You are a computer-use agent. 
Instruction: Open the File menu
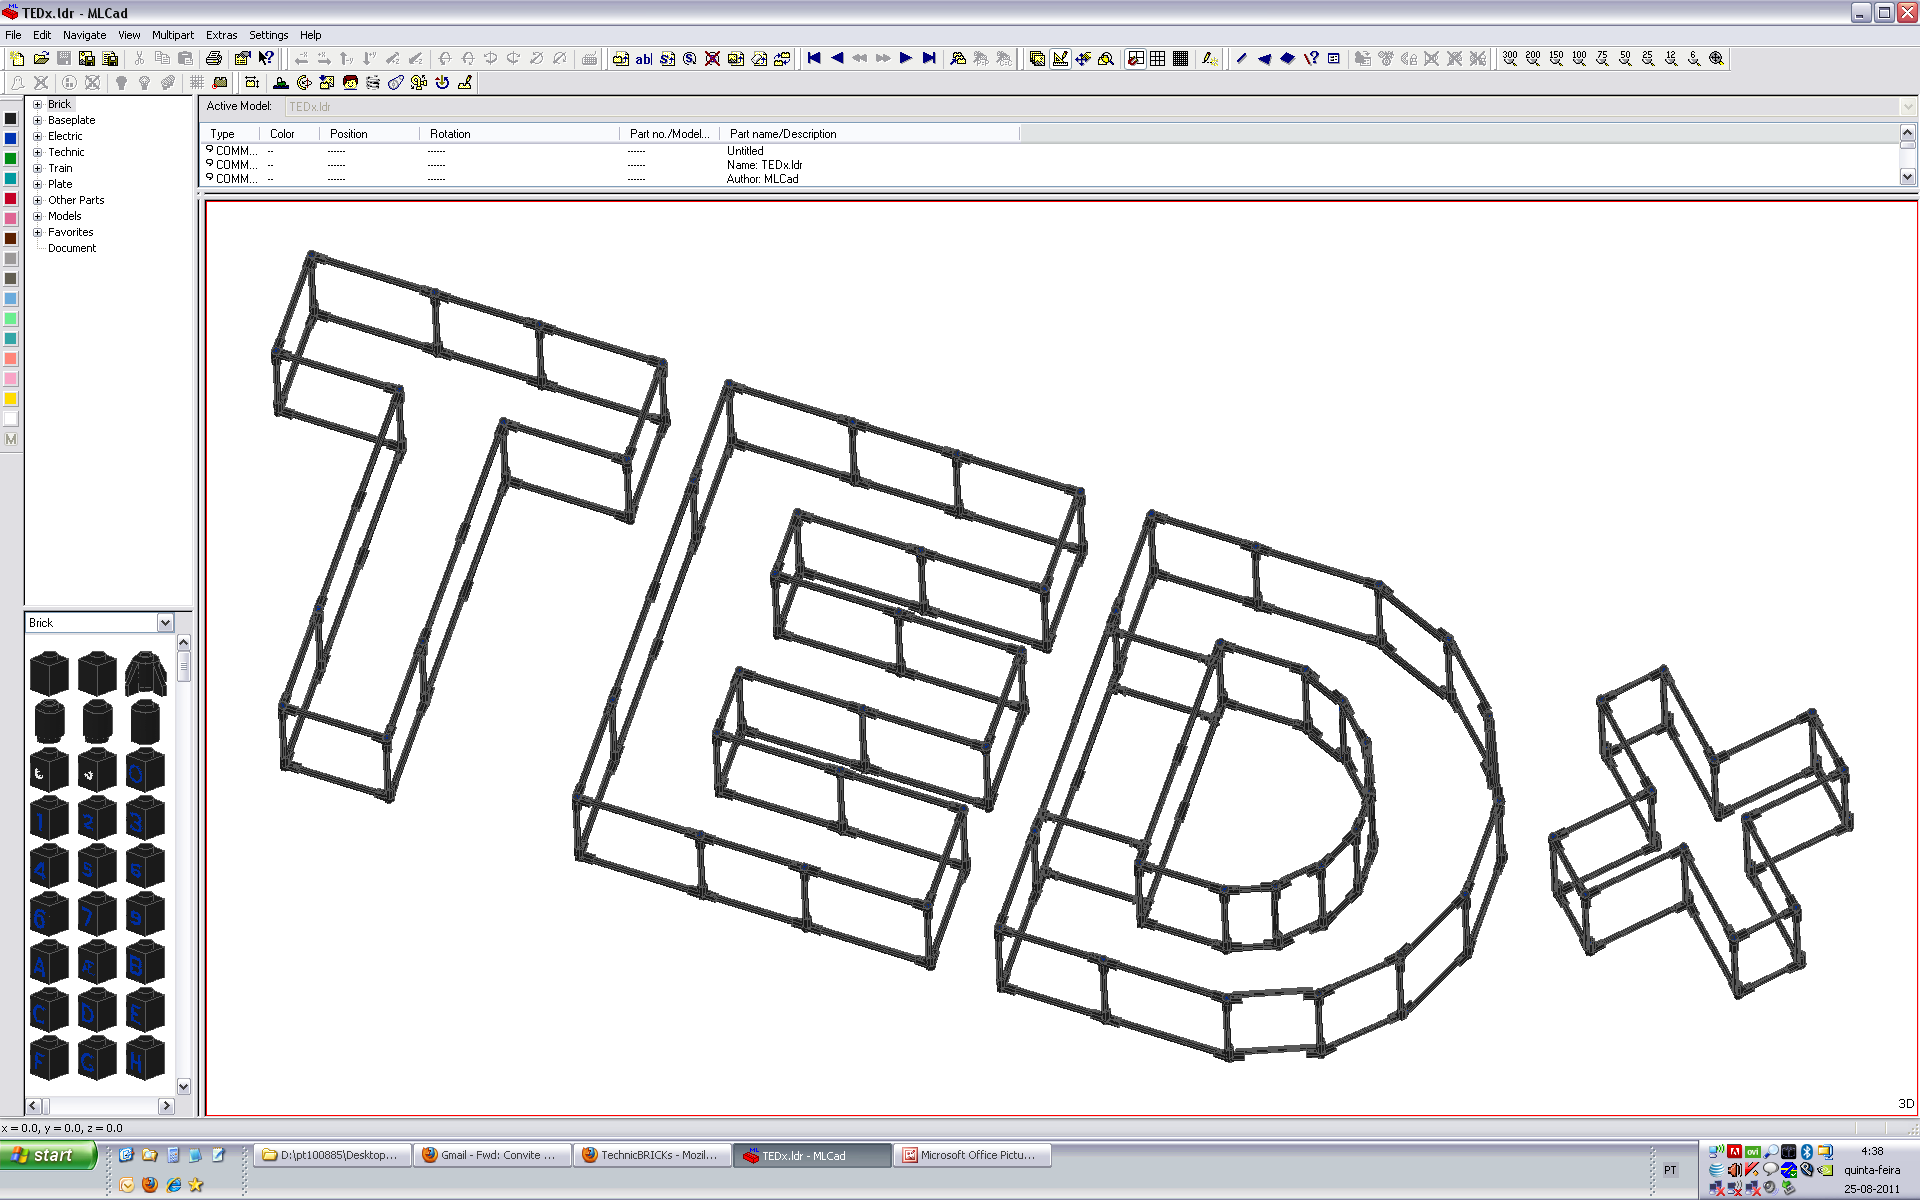[13, 35]
